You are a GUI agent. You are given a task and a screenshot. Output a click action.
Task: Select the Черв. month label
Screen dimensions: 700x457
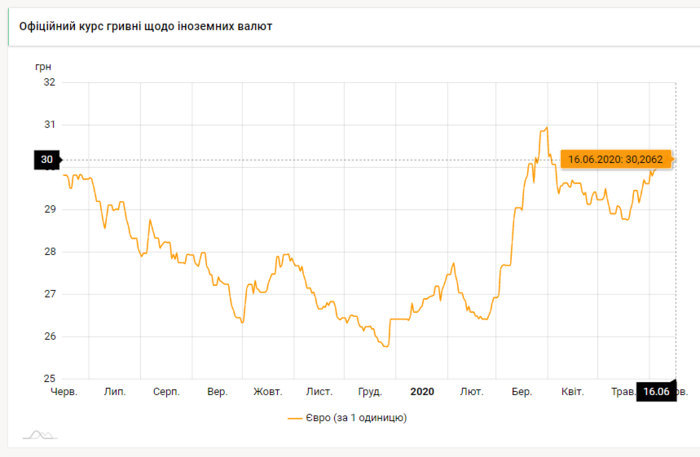tap(64, 392)
